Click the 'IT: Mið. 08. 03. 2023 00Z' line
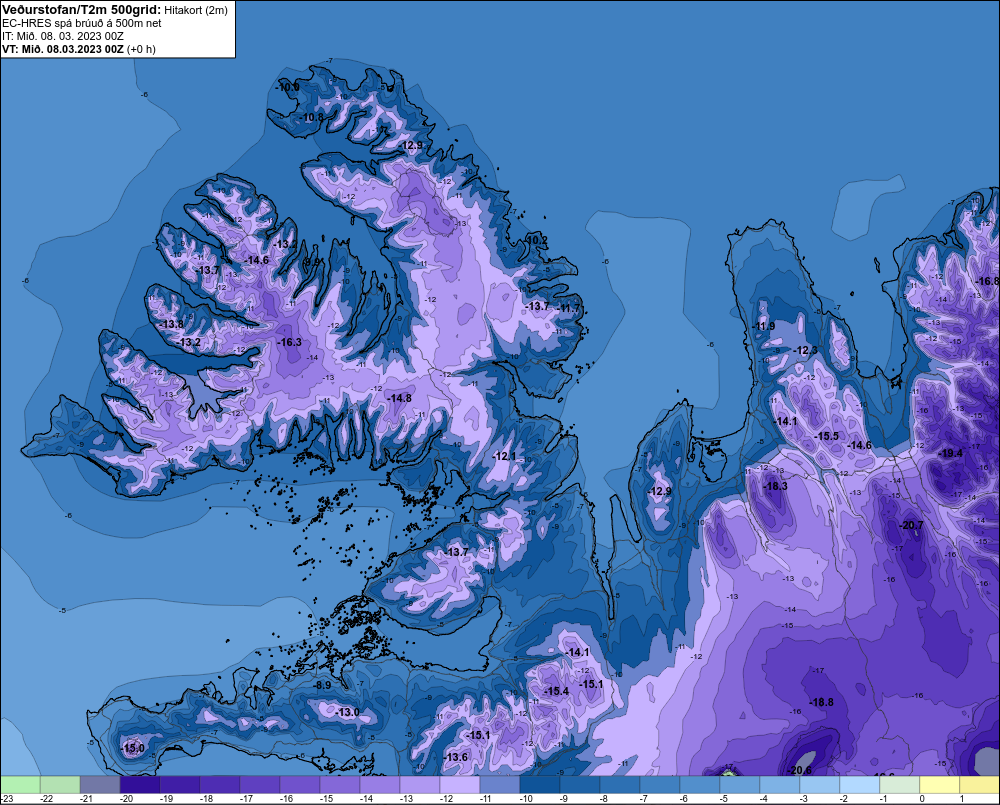 click(x=62, y=36)
